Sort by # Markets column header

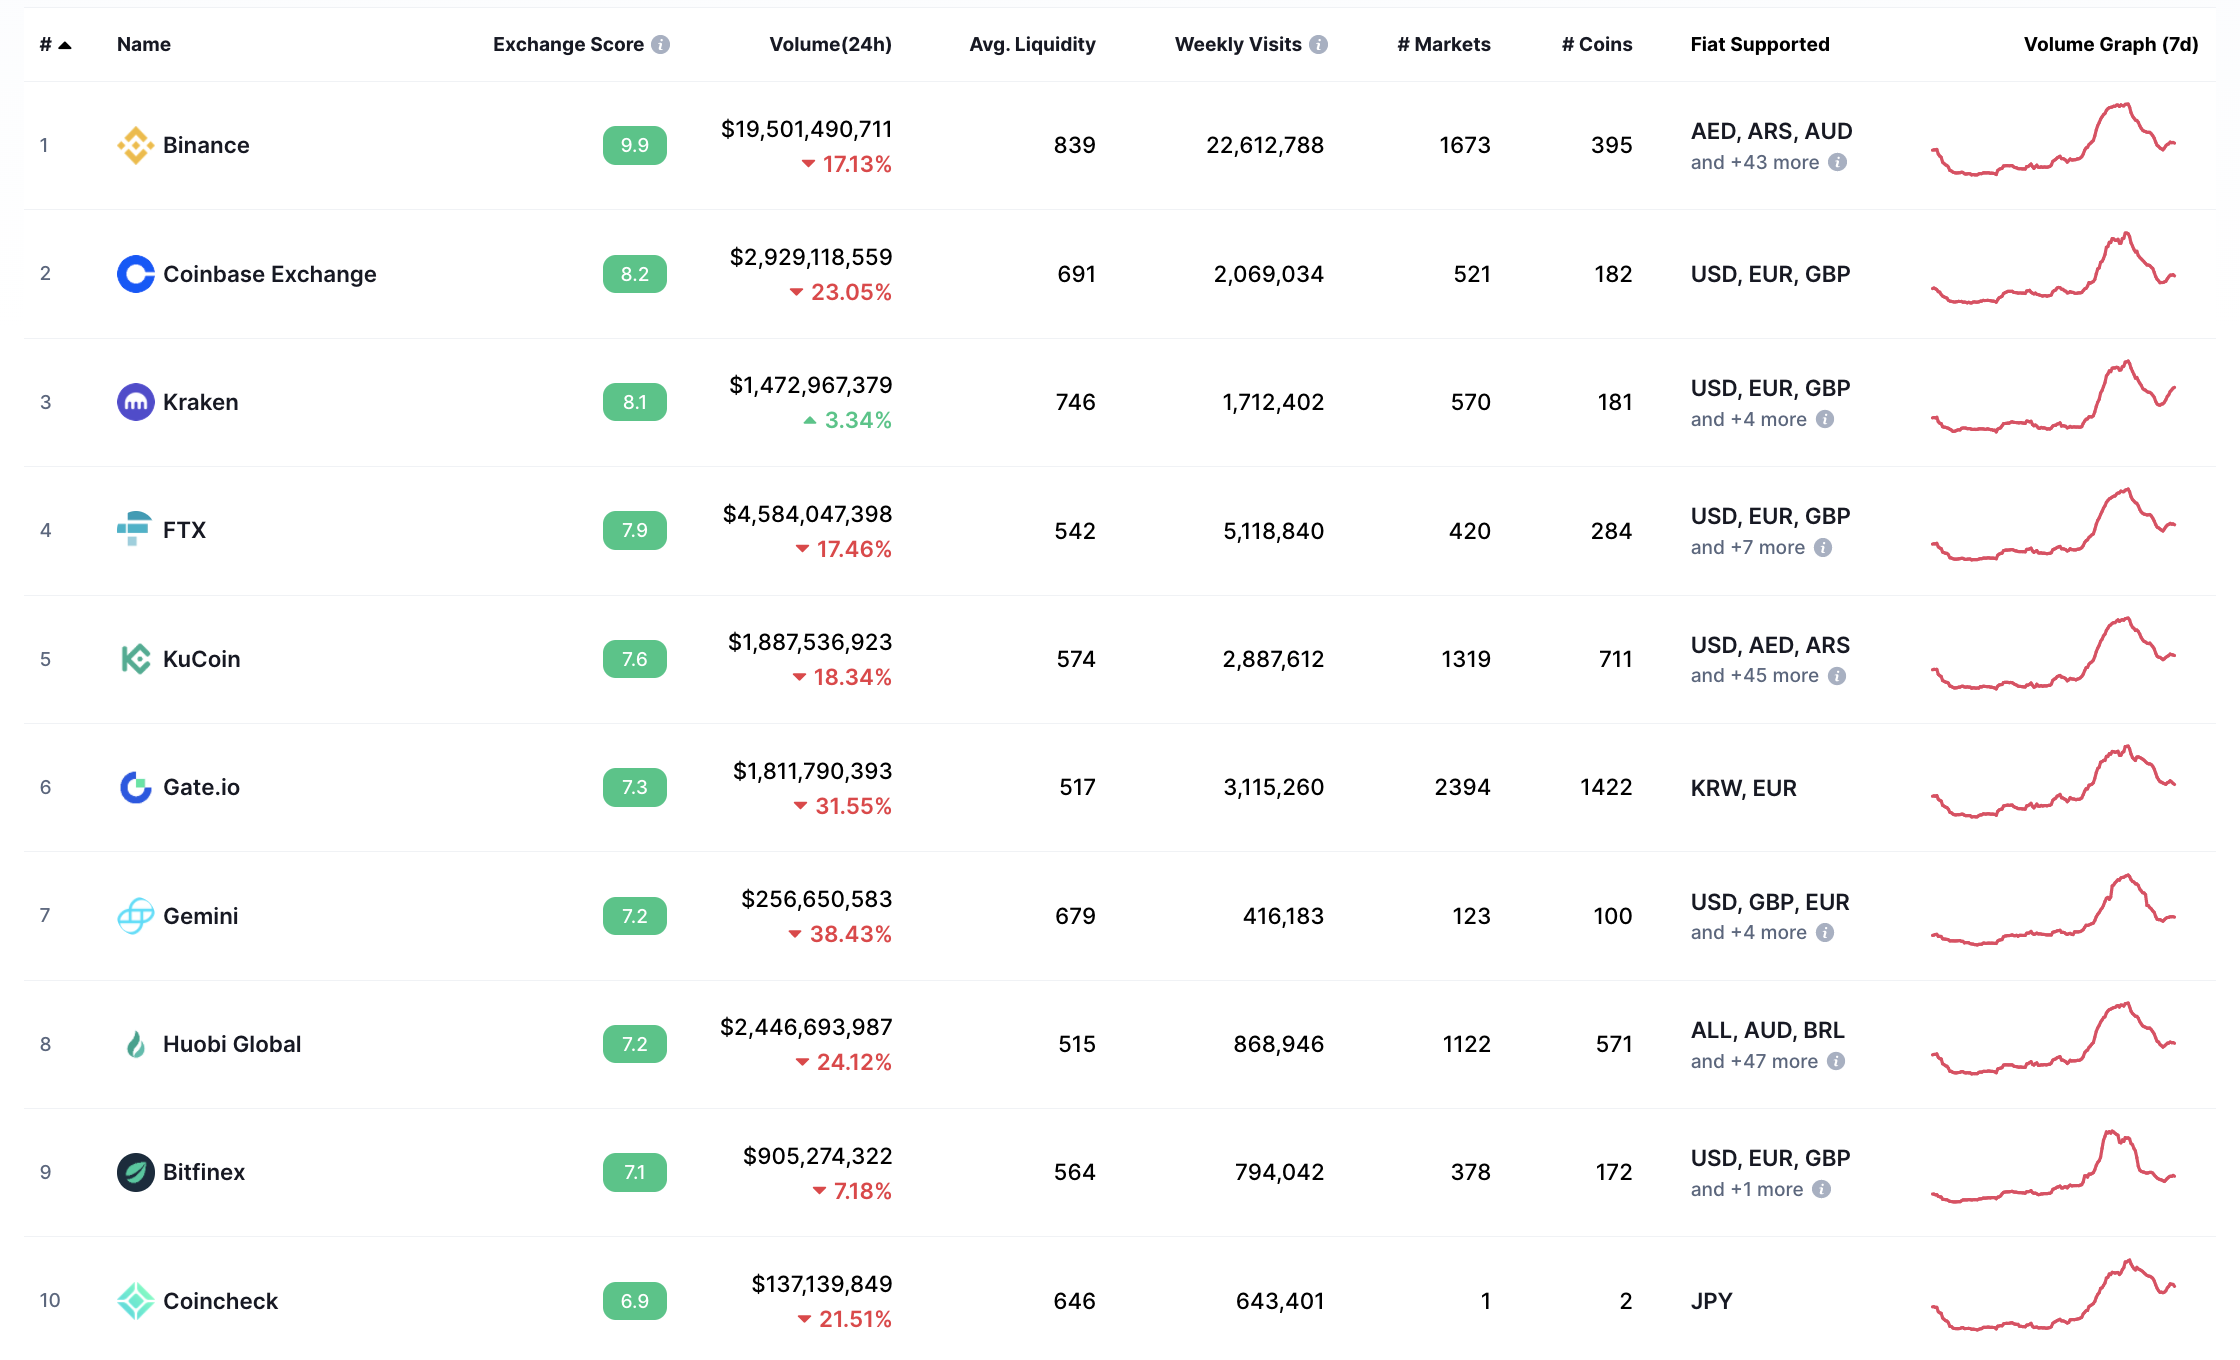point(1444,45)
